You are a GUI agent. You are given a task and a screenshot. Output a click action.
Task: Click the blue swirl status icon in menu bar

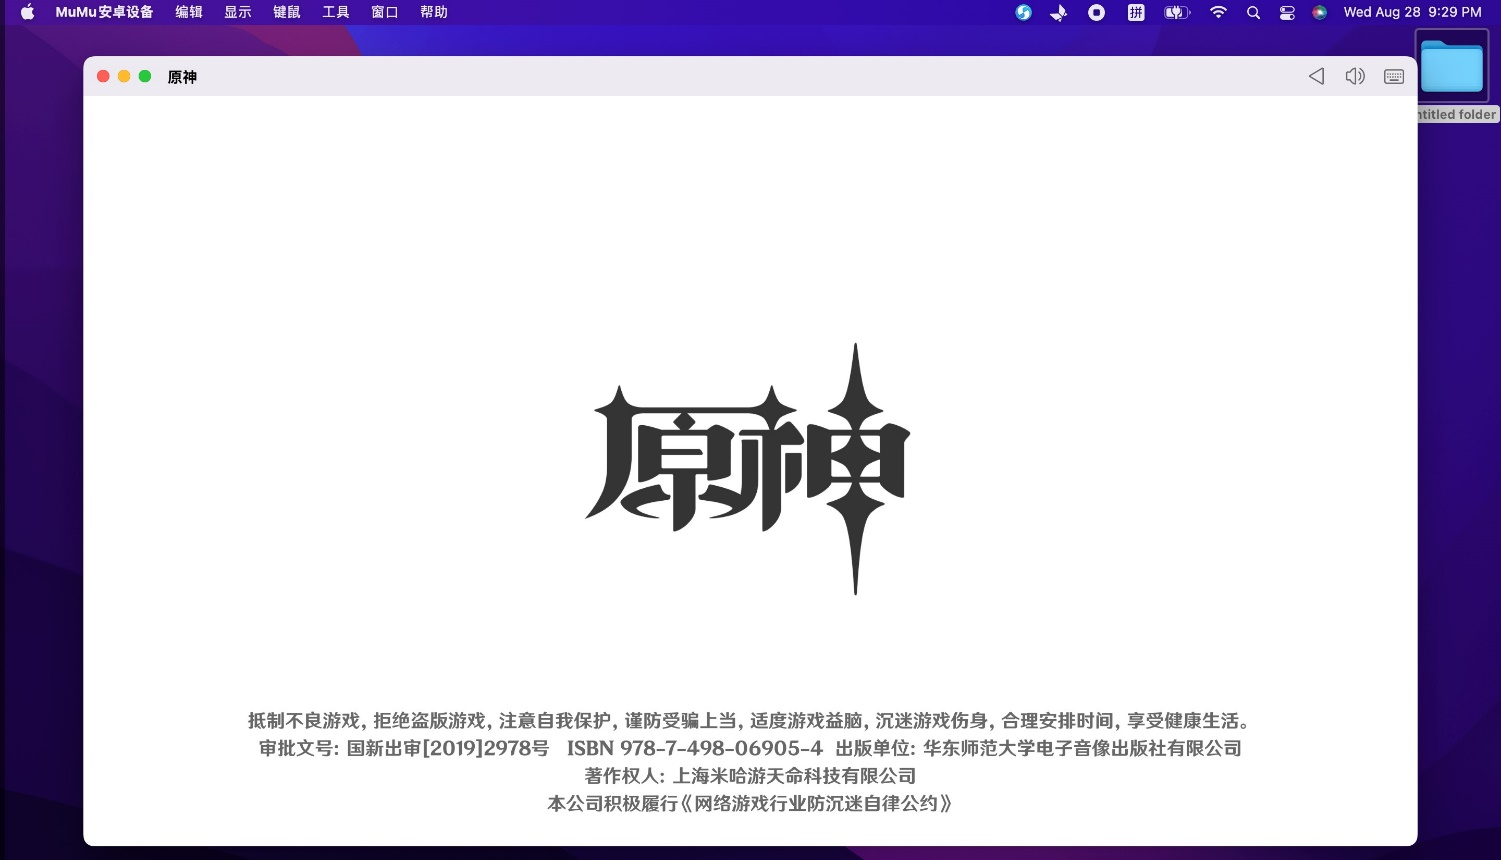pos(1023,12)
